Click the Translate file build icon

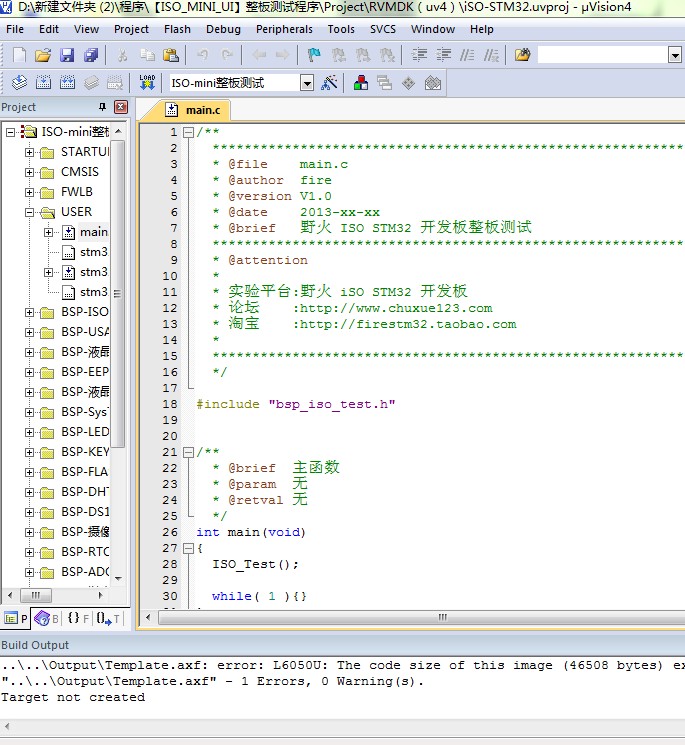pyautogui.click(x=19, y=83)
